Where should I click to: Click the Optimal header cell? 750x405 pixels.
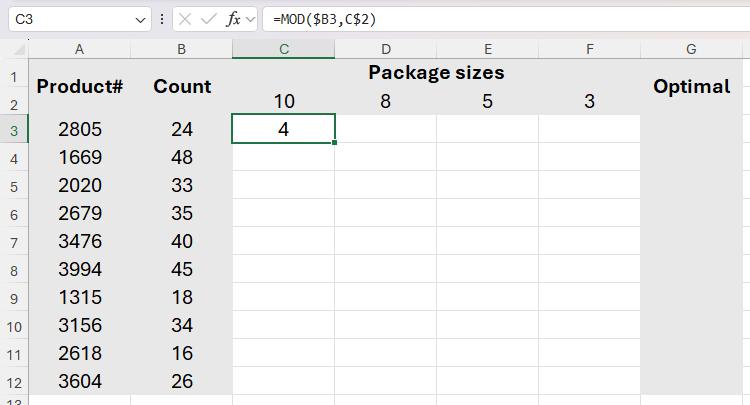691,87
